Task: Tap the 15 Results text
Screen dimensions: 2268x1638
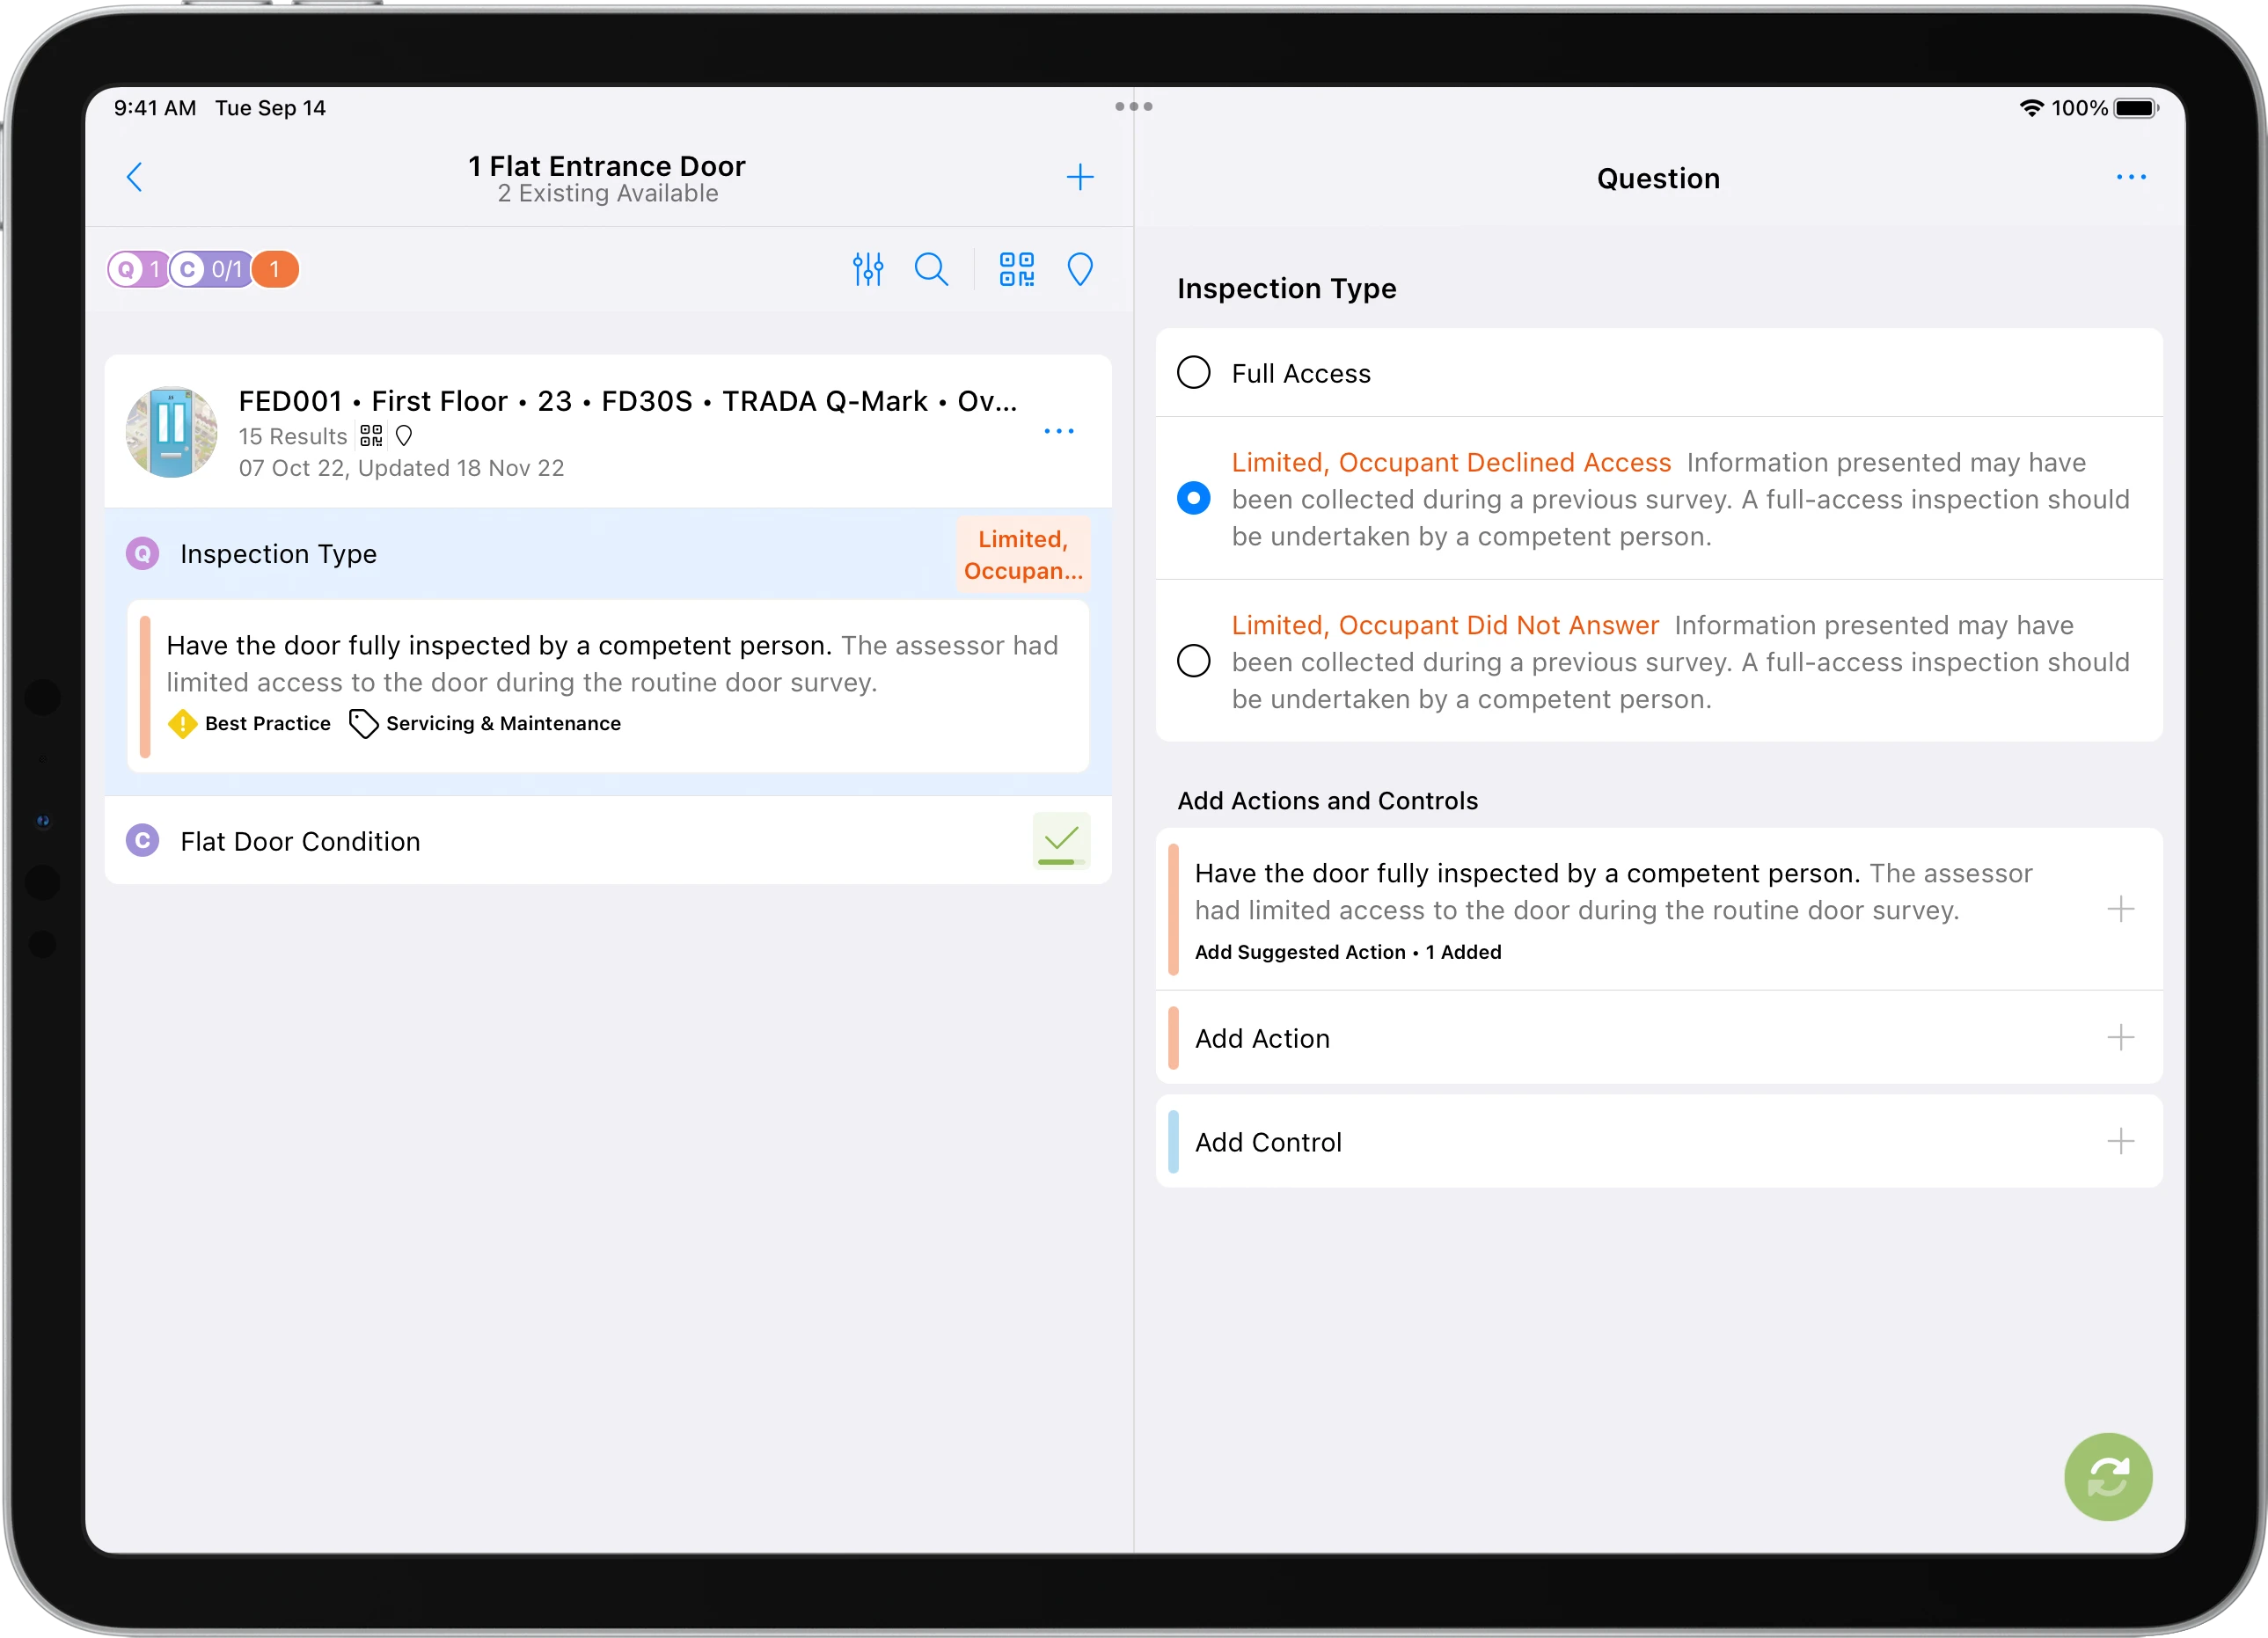Action: point(293,436)
